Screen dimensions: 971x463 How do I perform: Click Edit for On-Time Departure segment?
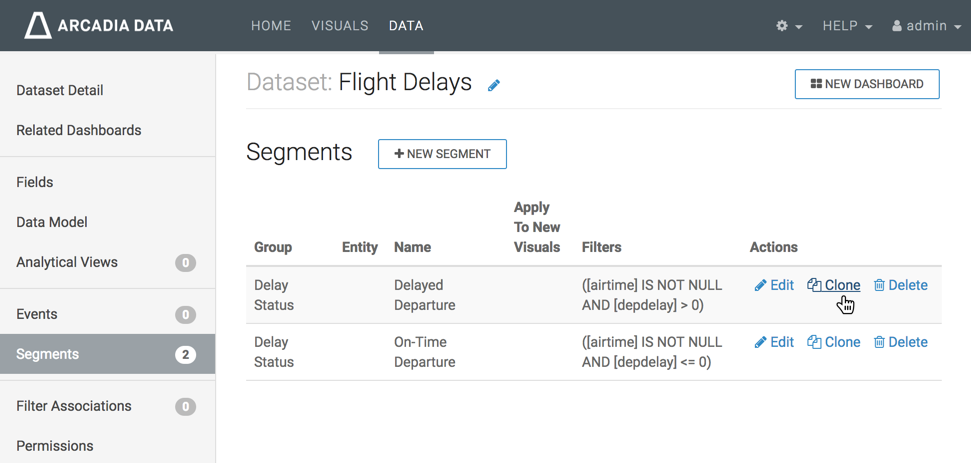coord(774,342)
